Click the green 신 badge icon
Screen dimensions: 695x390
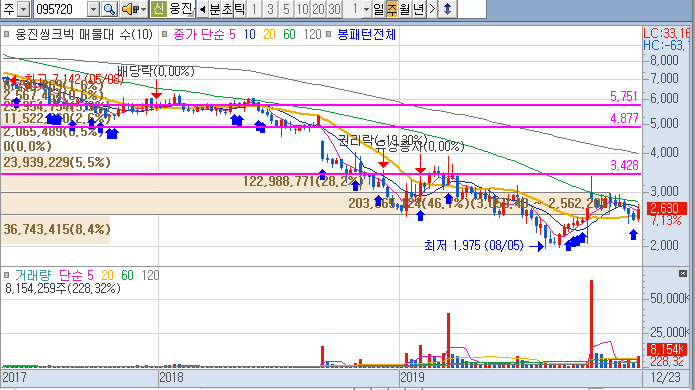tap(159, 9)
